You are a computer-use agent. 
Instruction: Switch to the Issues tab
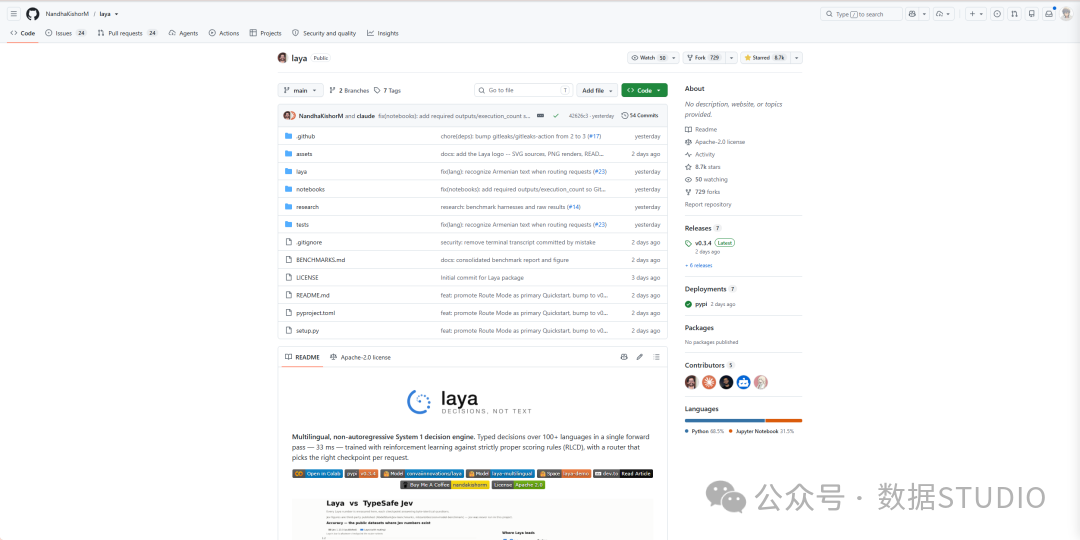66,33
